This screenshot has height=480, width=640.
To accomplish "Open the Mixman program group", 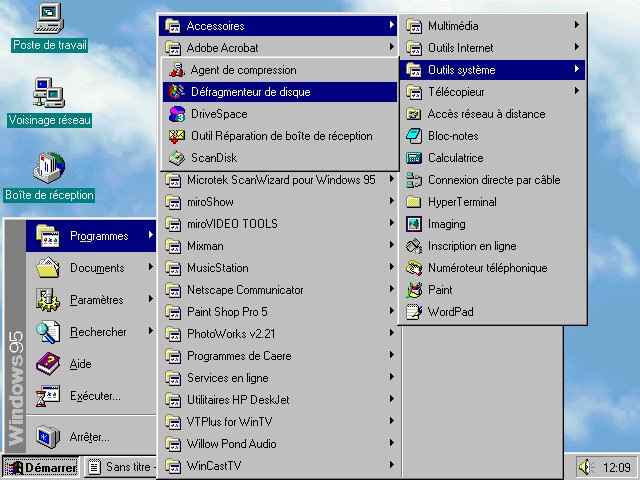I will 278,246.
